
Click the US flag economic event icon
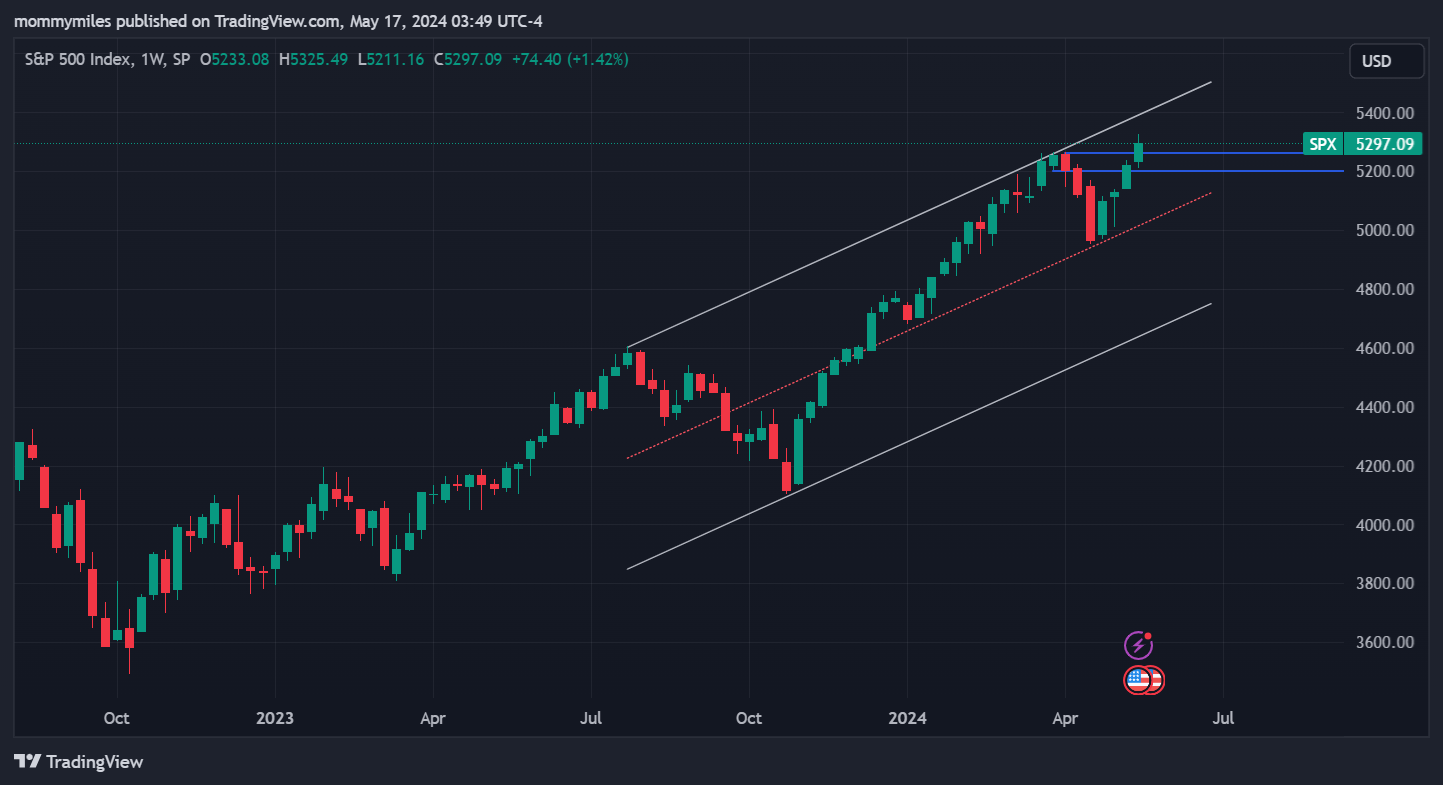coord(1138,680)
